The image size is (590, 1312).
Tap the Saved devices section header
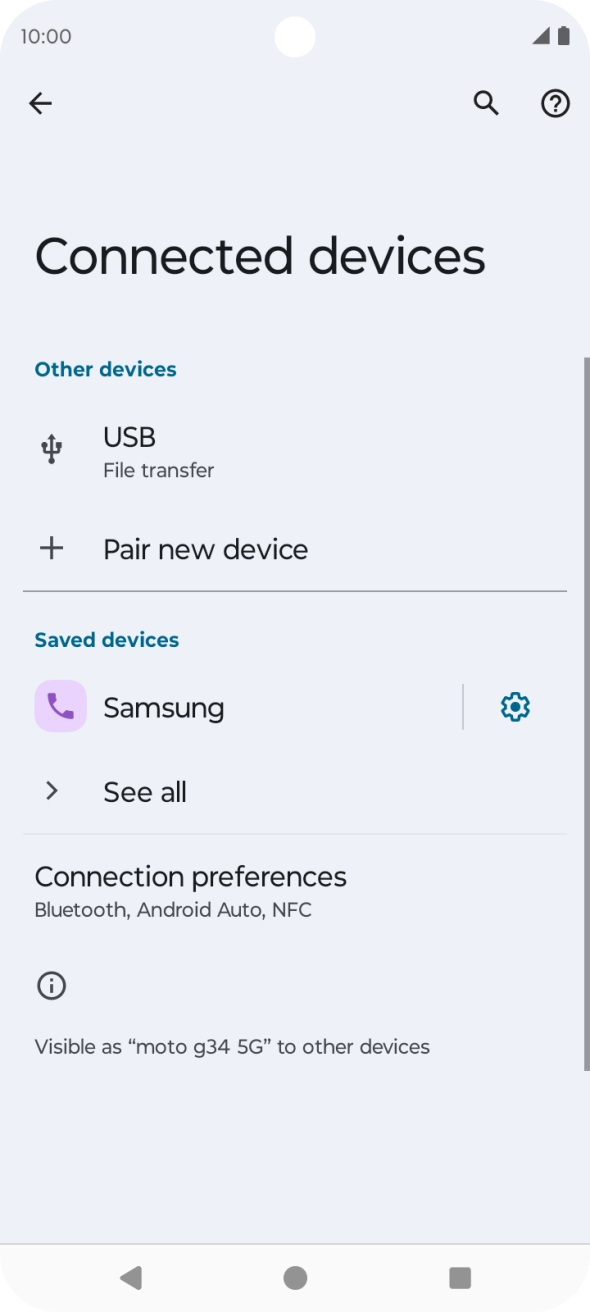106,639
